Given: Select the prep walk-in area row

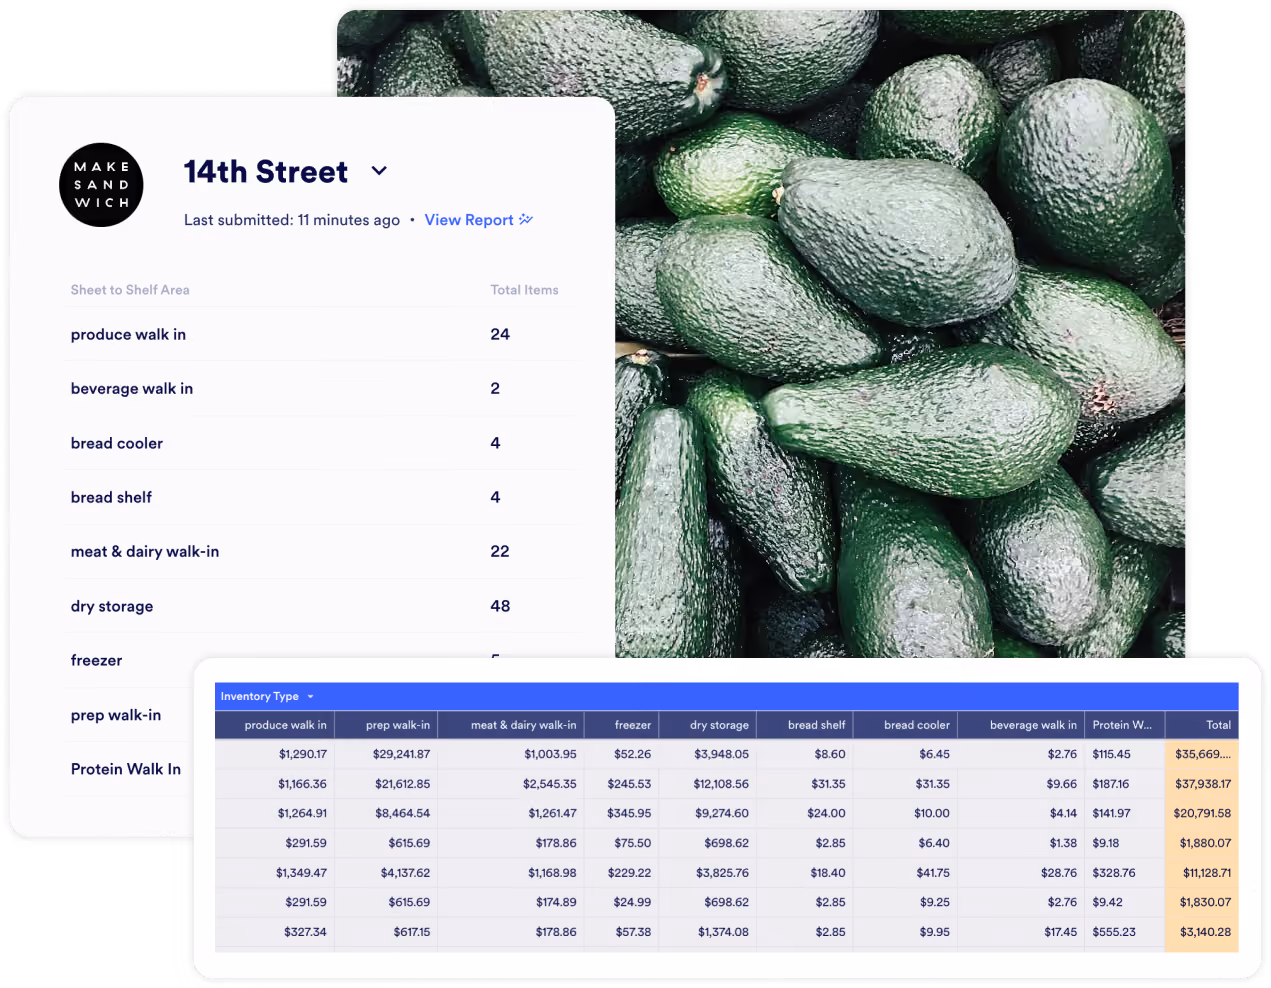Looking at the screenshot, I should [x=130, y=715].
